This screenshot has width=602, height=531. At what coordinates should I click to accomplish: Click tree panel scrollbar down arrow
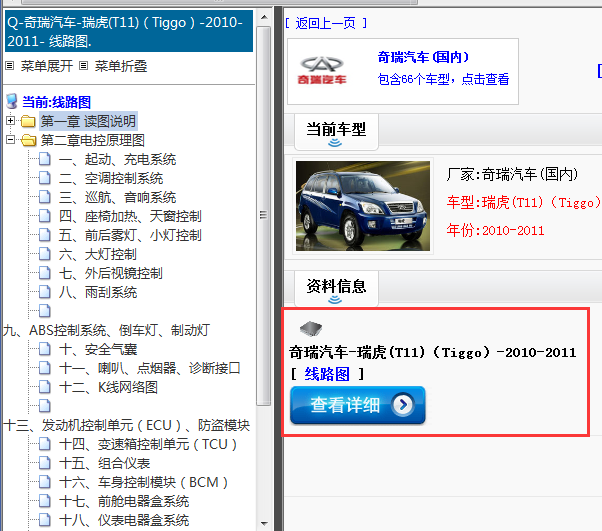tap(264, 523)
